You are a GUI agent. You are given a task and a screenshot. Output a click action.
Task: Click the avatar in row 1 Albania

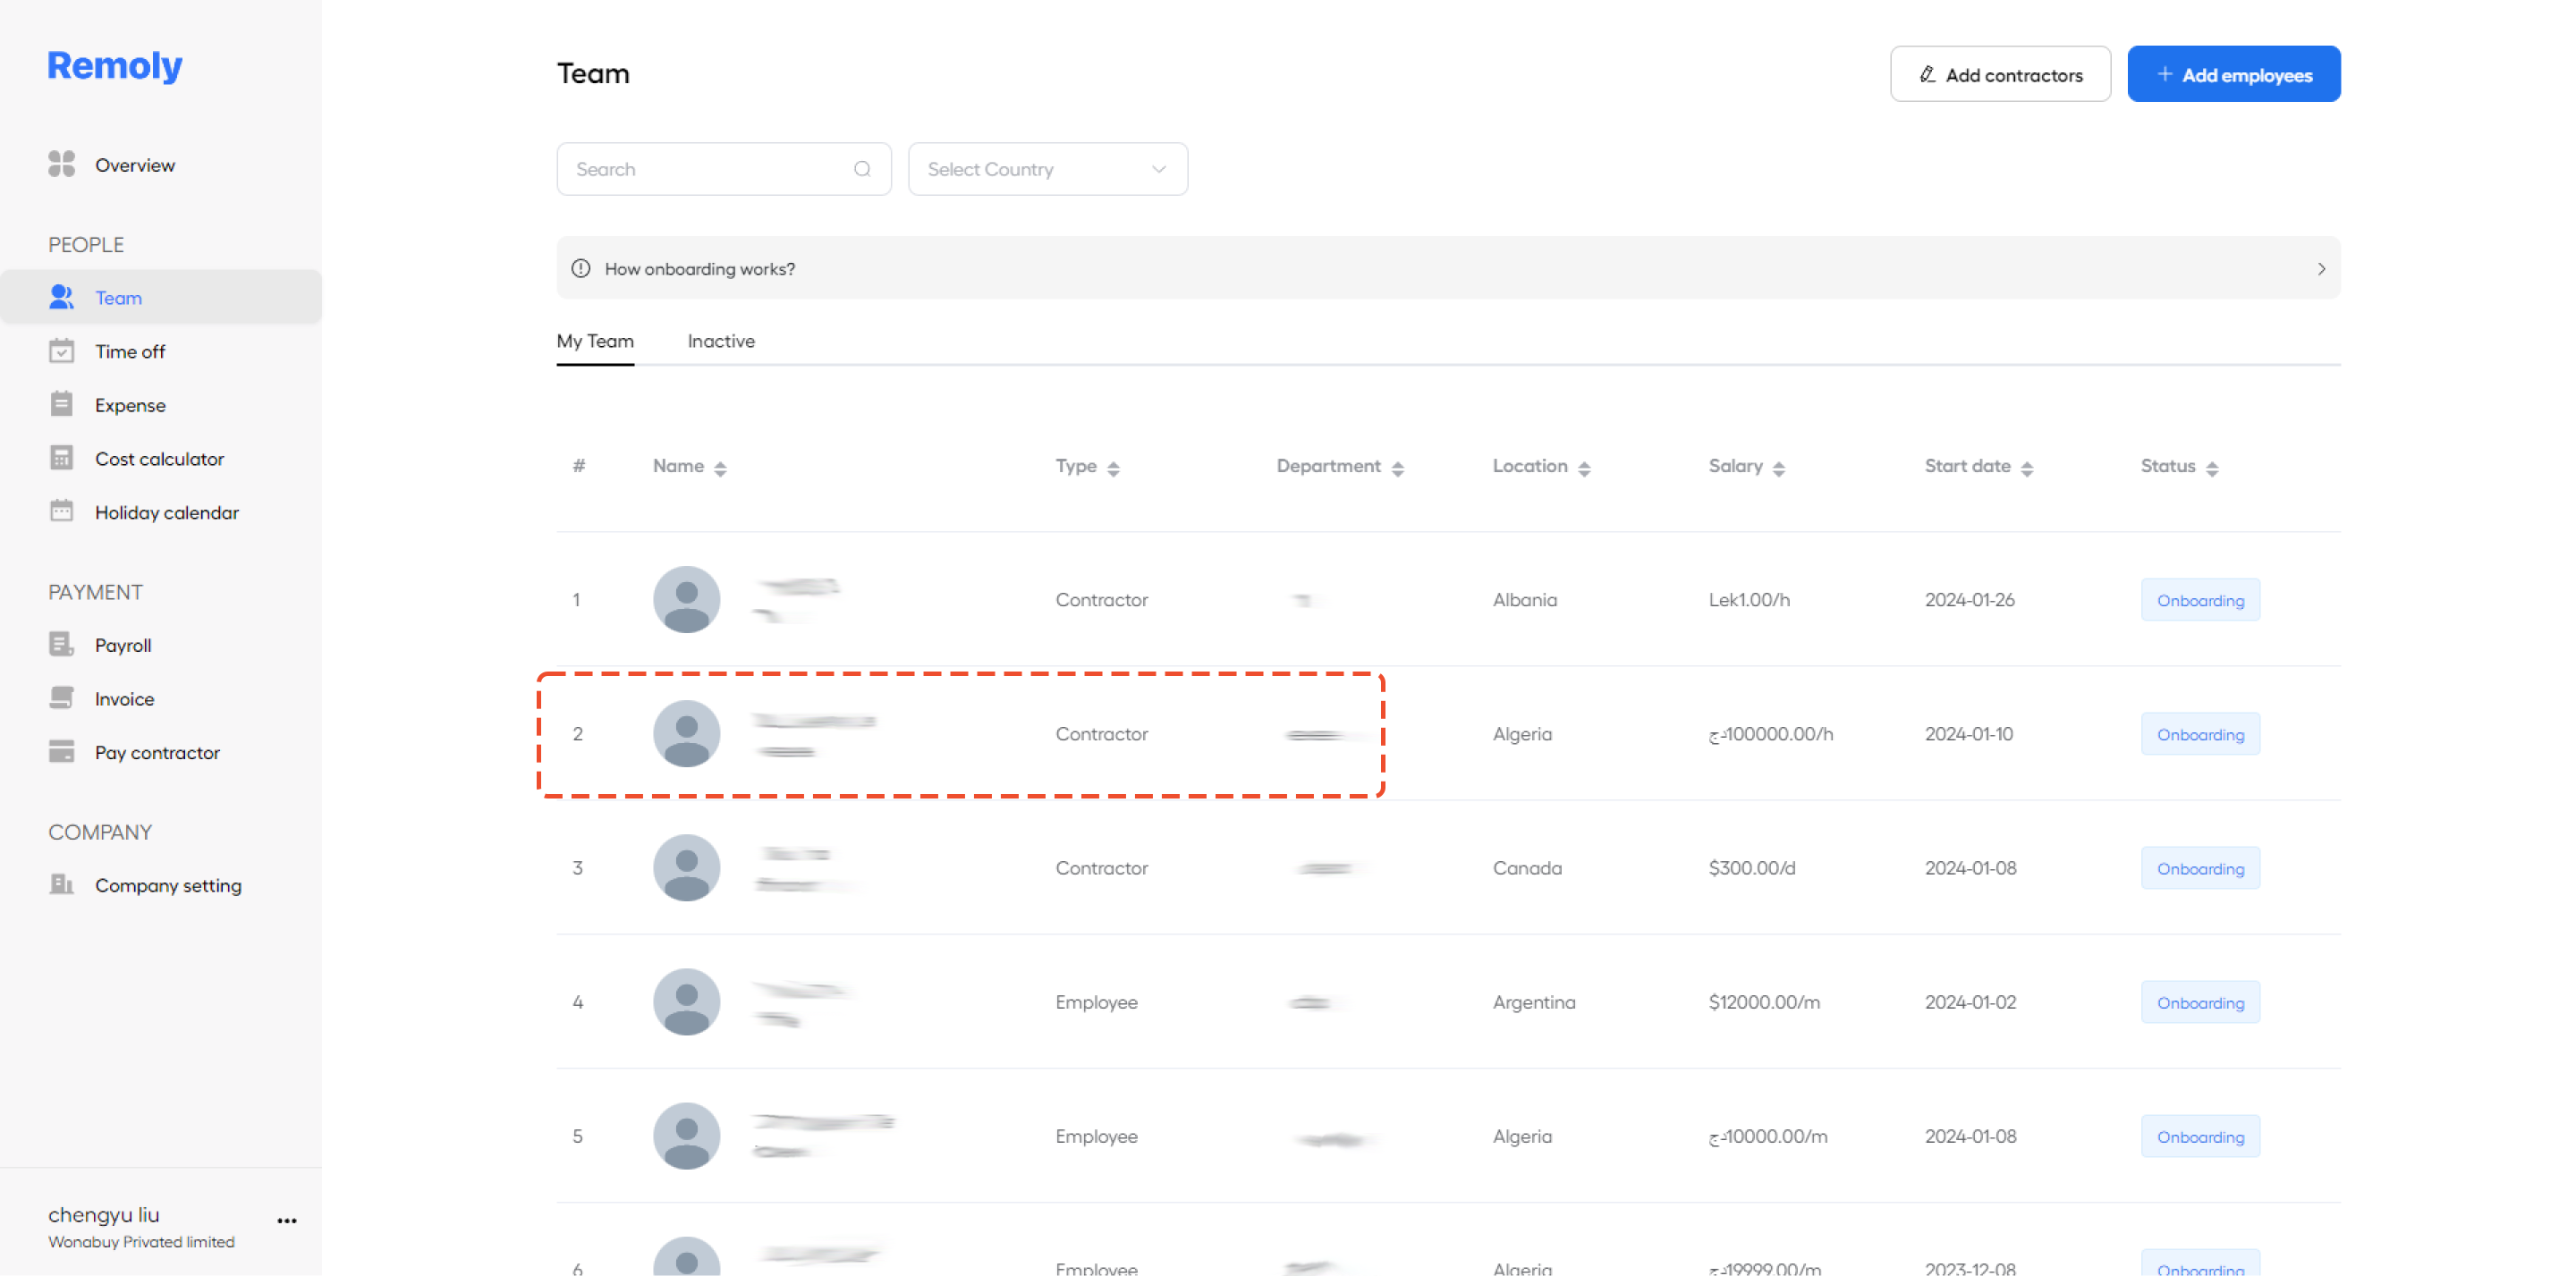pos(686,599)
